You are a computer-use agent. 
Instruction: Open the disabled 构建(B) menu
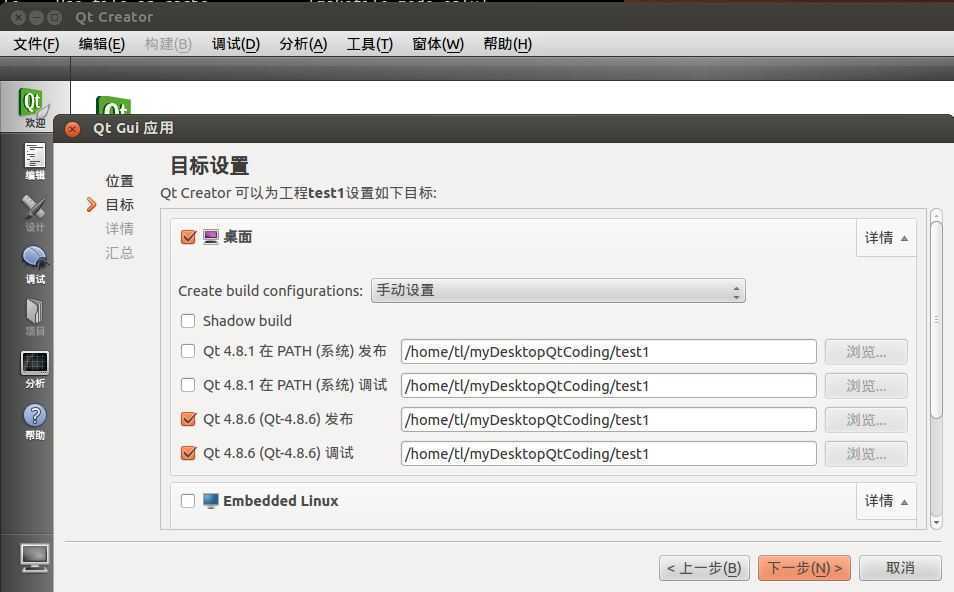(168, 44)
